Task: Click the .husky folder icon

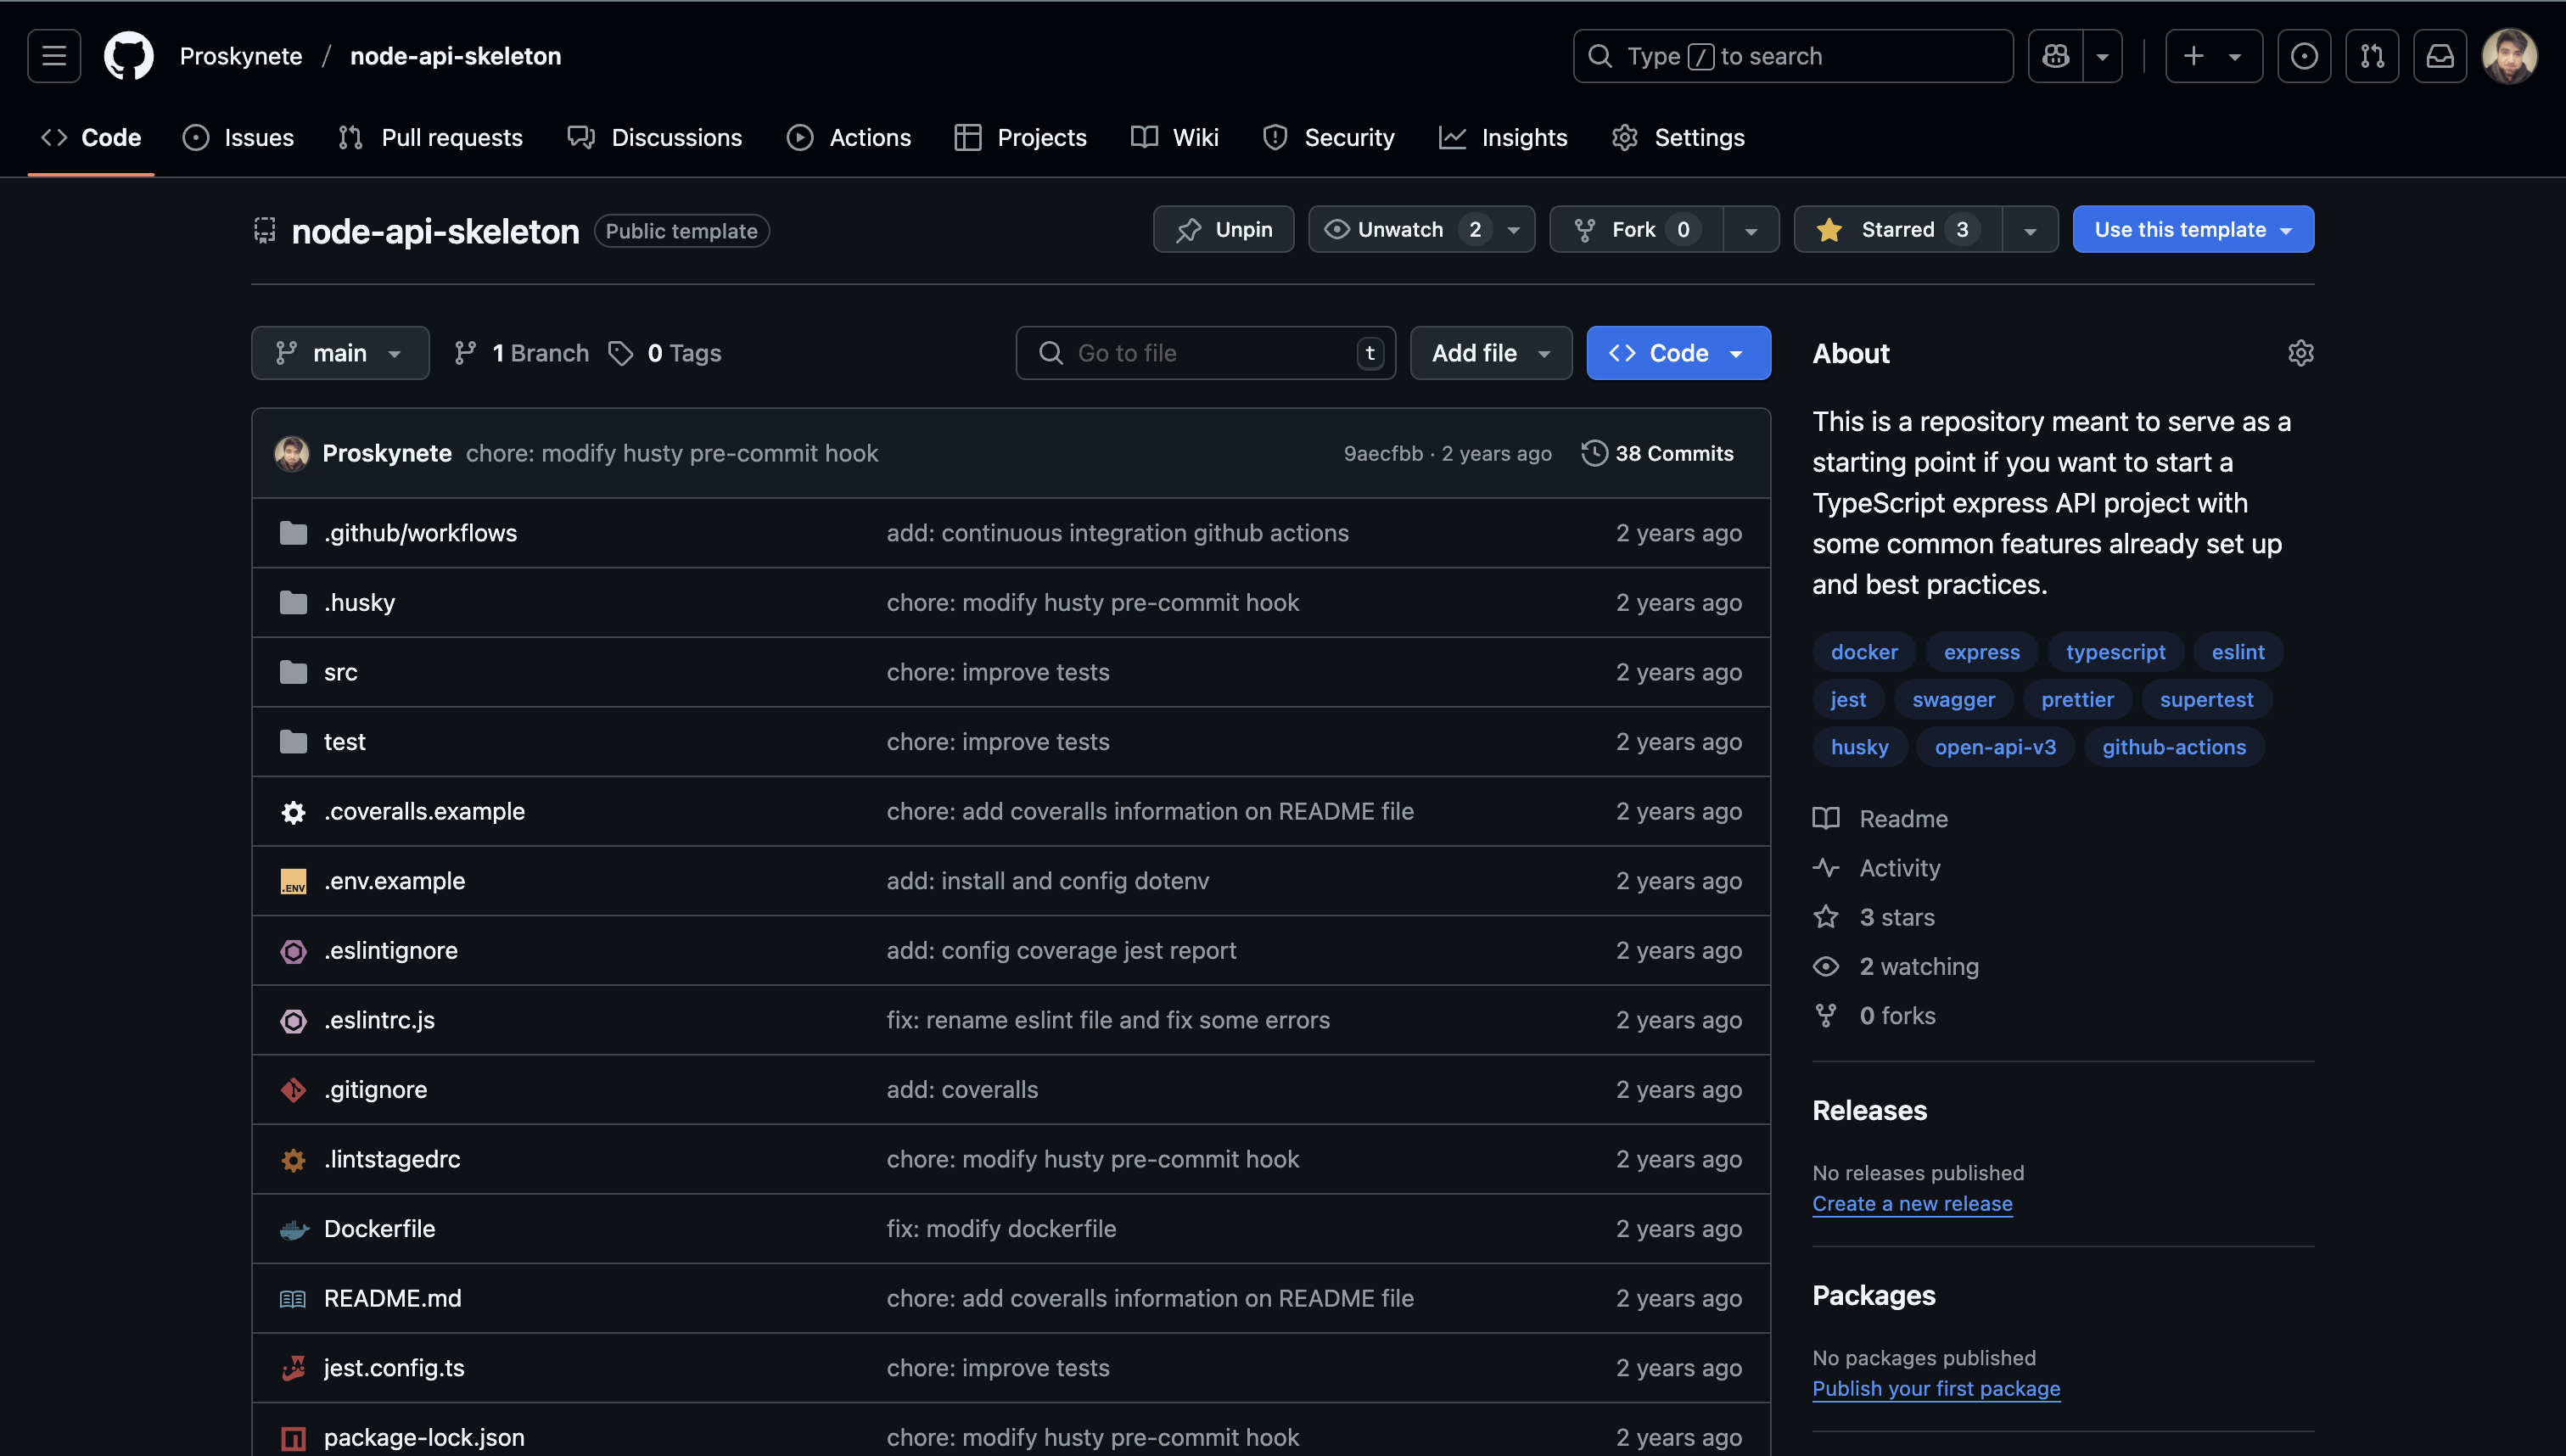Action: (293, 602)
